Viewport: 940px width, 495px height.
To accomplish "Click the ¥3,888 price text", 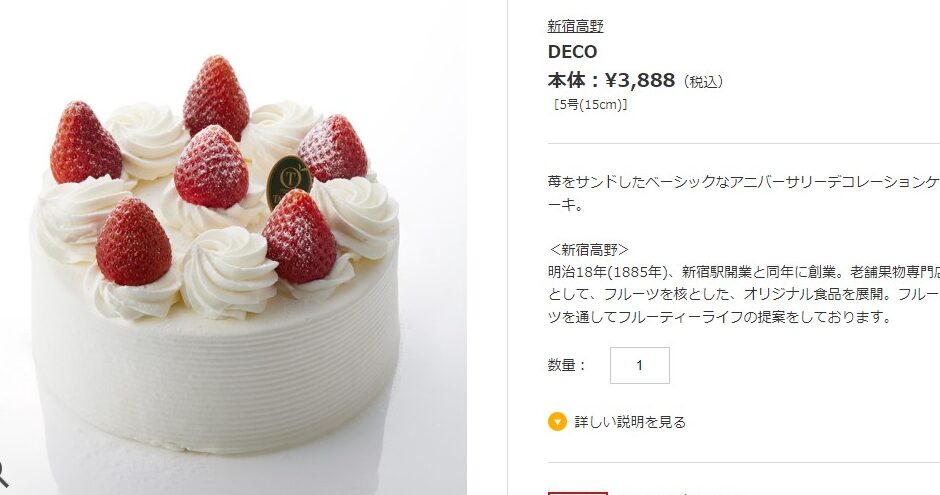I will [640, 80].
